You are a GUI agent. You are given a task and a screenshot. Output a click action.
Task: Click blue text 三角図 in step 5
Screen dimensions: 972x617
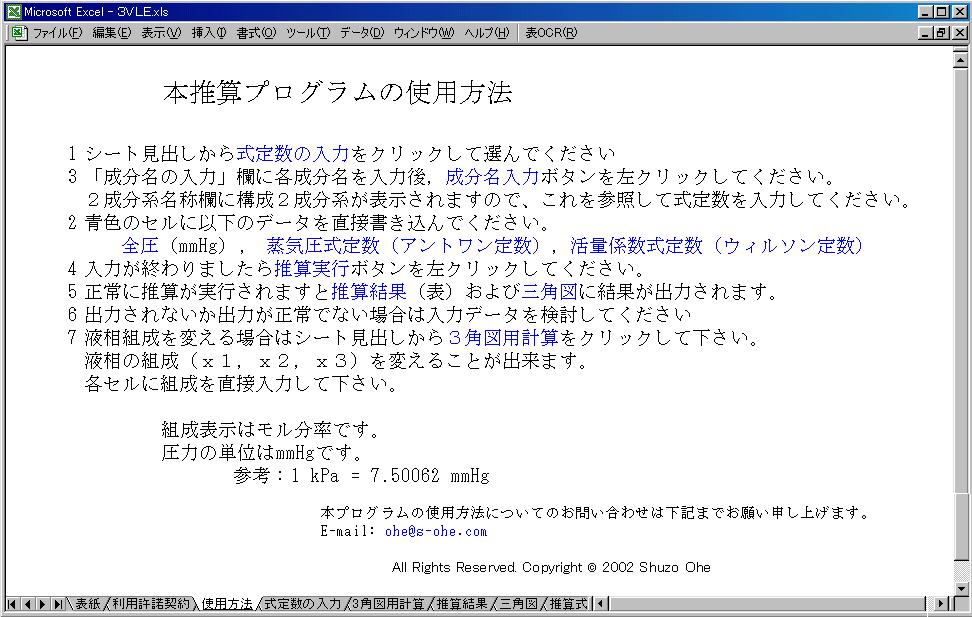coord(549,291)
